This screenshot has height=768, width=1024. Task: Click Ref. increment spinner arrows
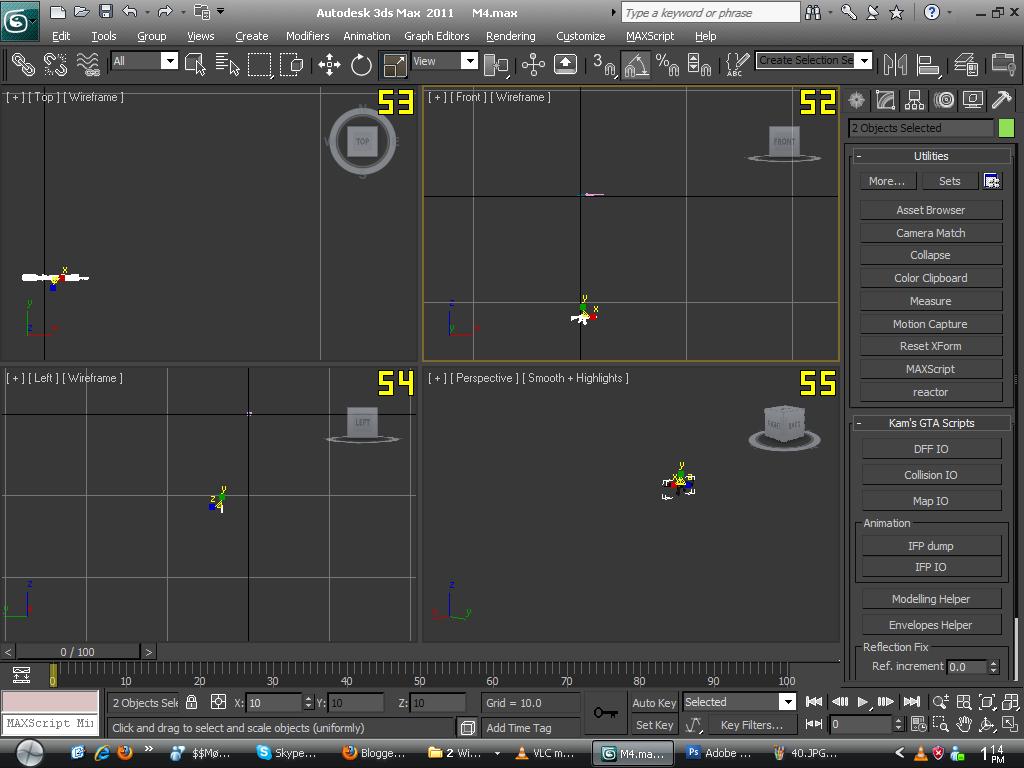coord(993,667)
